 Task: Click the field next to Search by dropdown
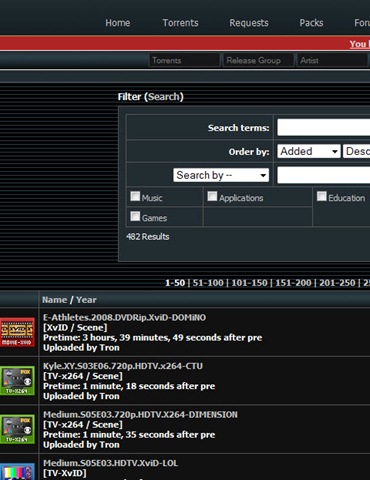click(323, 175)
